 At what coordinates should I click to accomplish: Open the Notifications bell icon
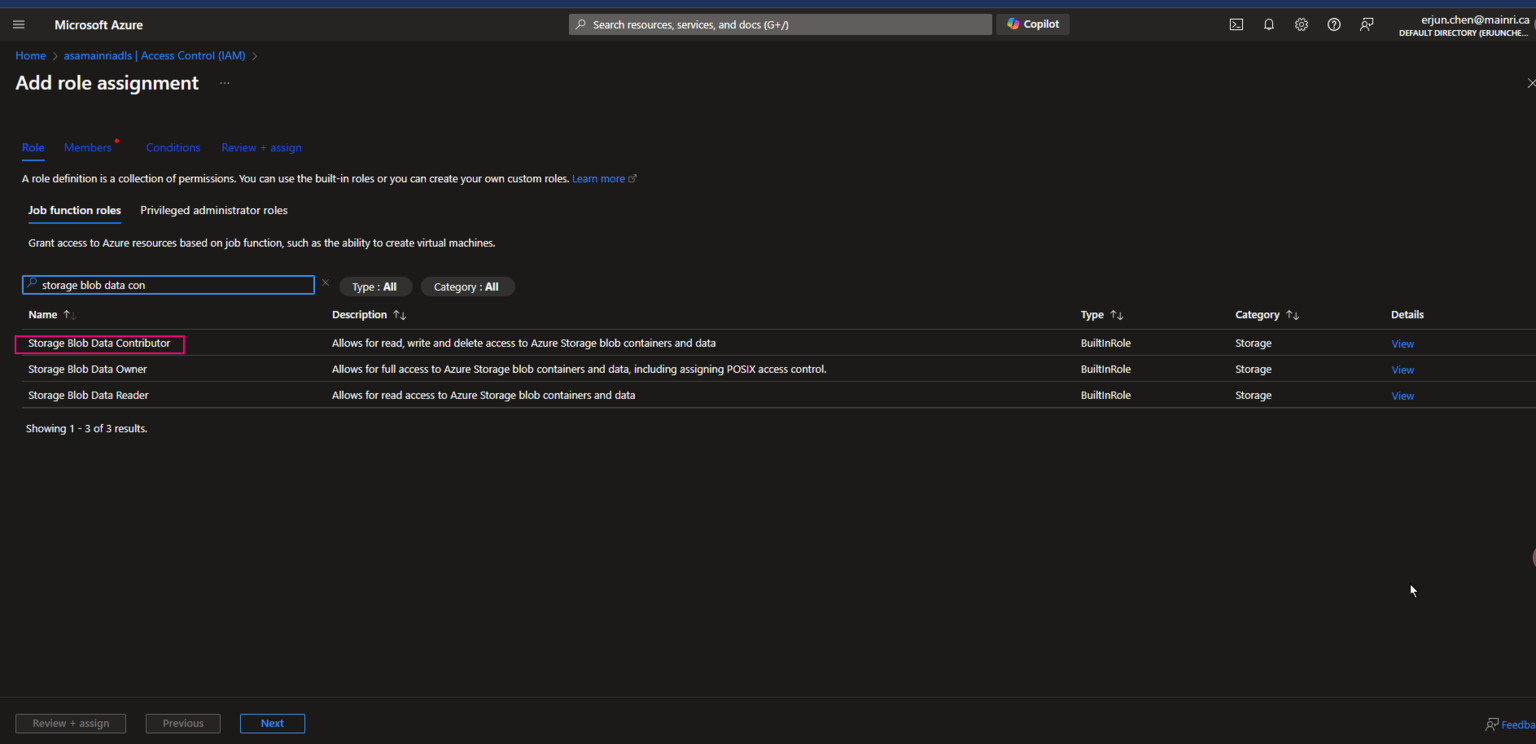coord(1268,24)
